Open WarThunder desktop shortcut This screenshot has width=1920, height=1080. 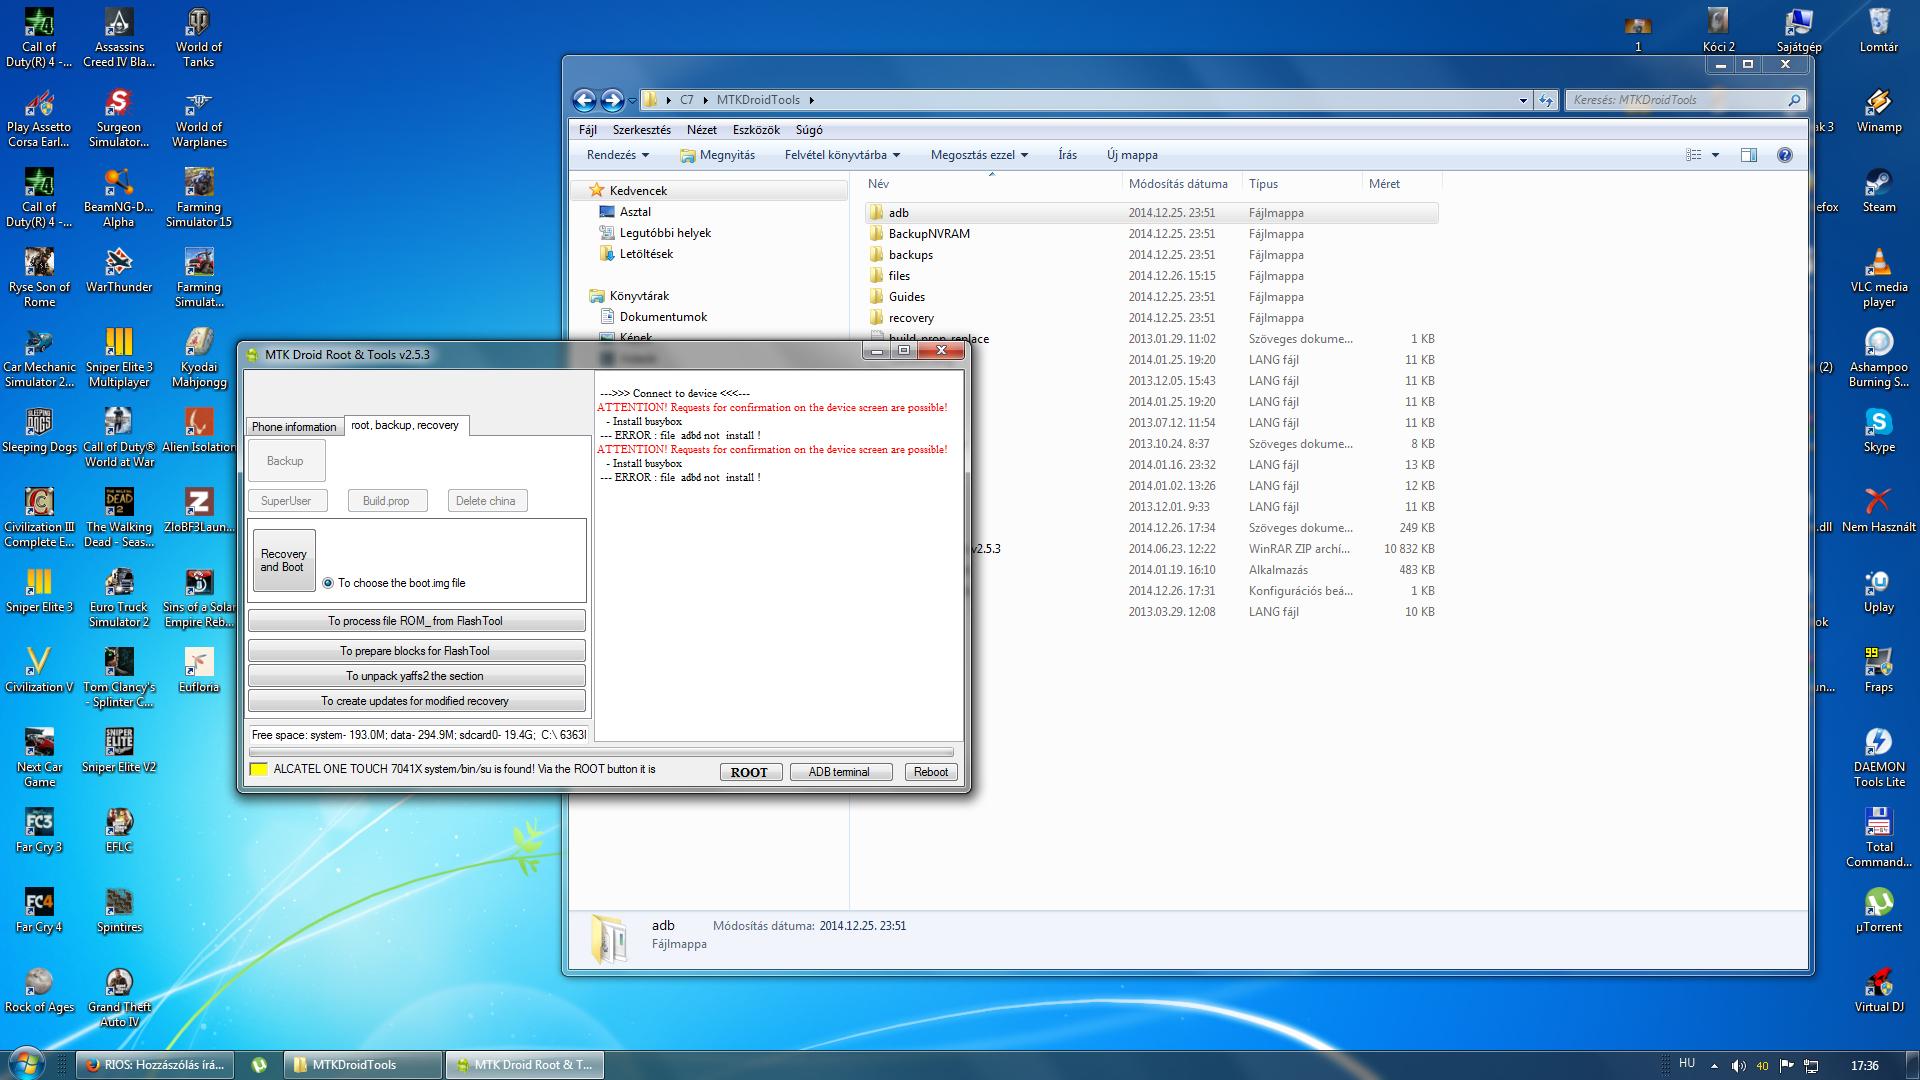[x=119, y=270]
